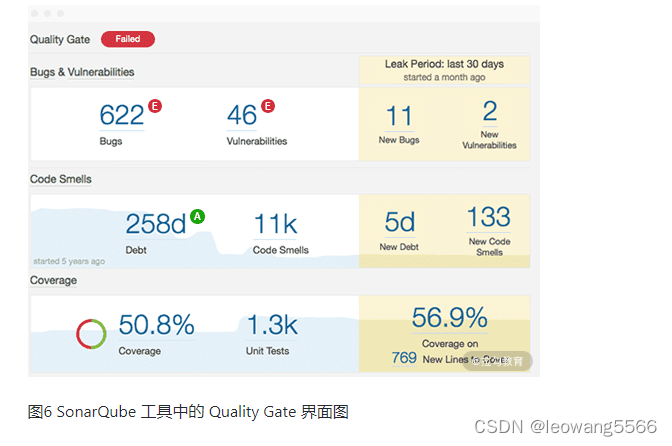Image resolution: width=672 pixels, height=446 pixels.
Task: Click the coverage donut chart icon
Action: (91, 334)
